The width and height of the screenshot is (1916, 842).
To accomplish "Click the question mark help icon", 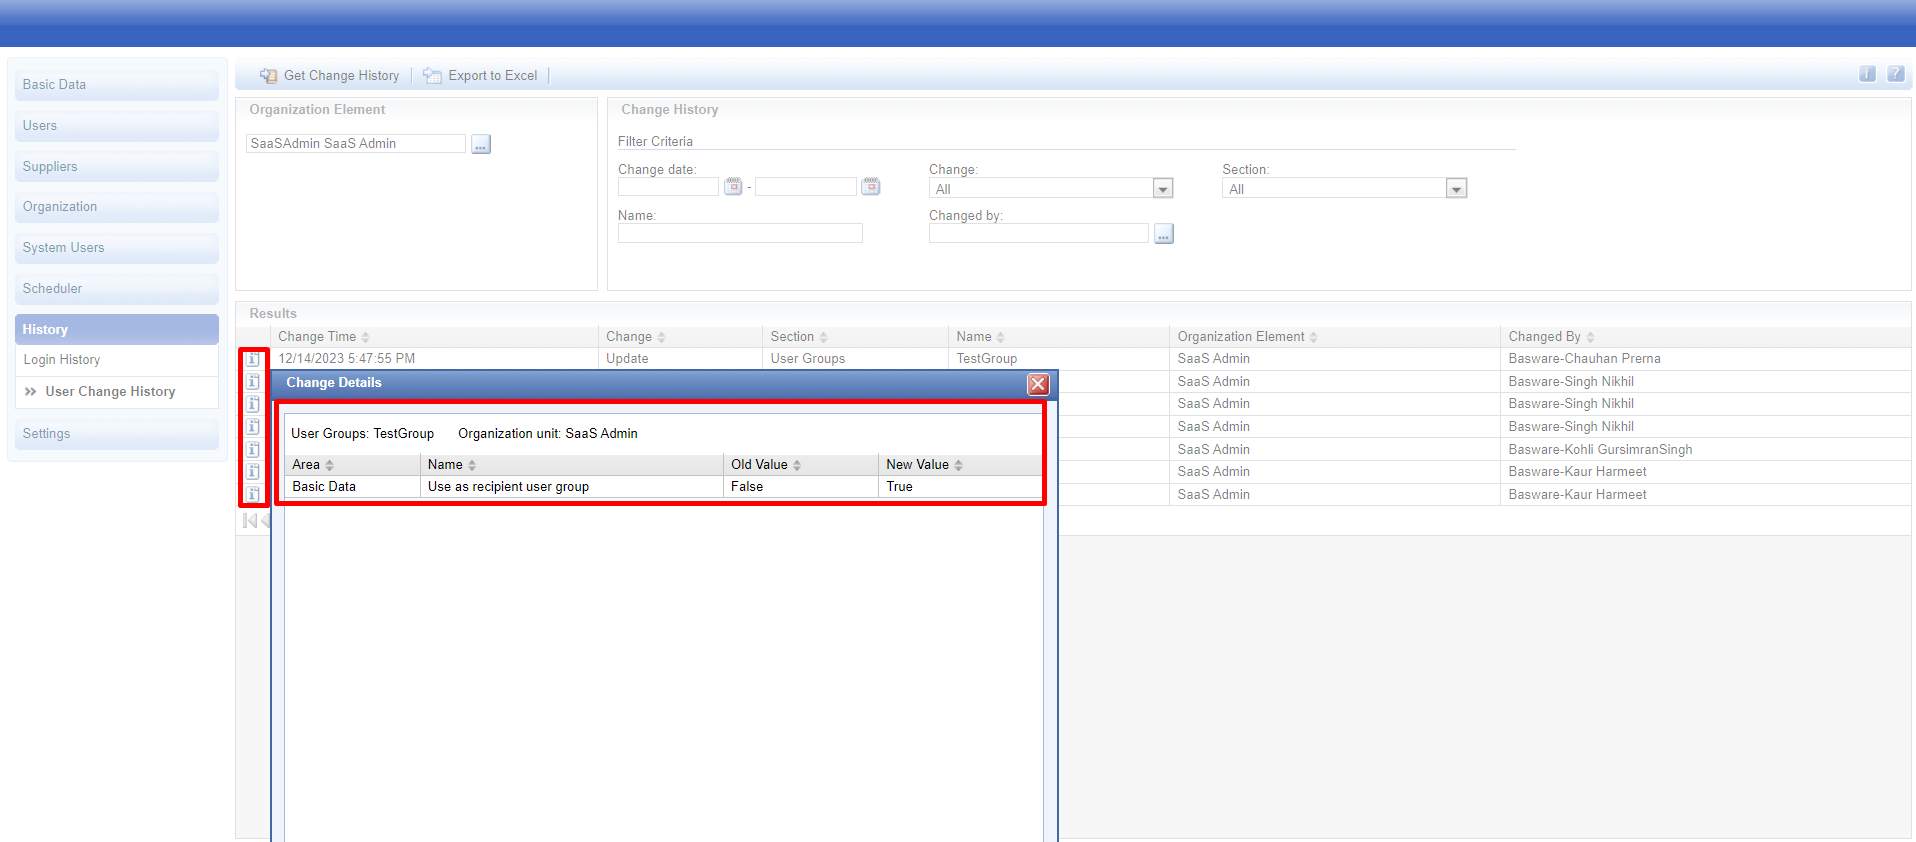I will (x=1895, y=74).
